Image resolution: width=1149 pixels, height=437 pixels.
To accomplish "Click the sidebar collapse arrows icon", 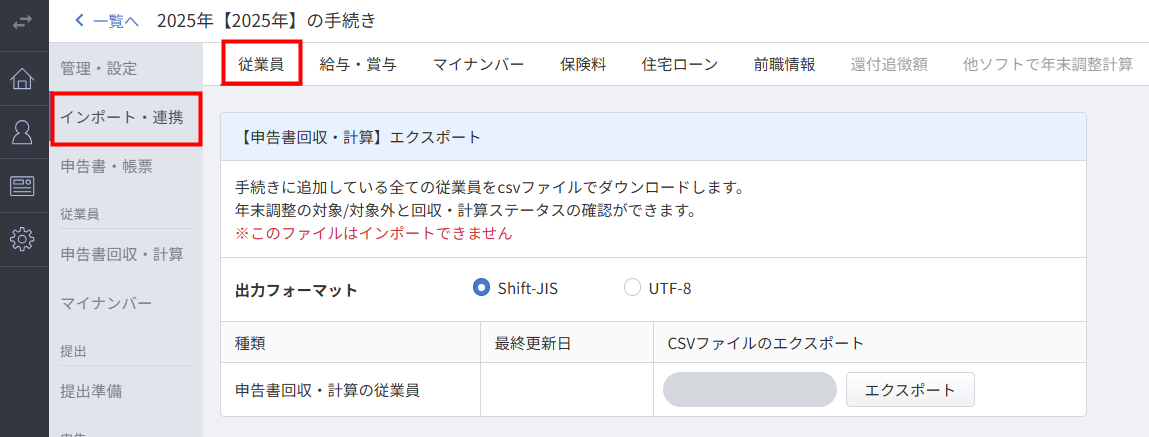I will point(22,21).
